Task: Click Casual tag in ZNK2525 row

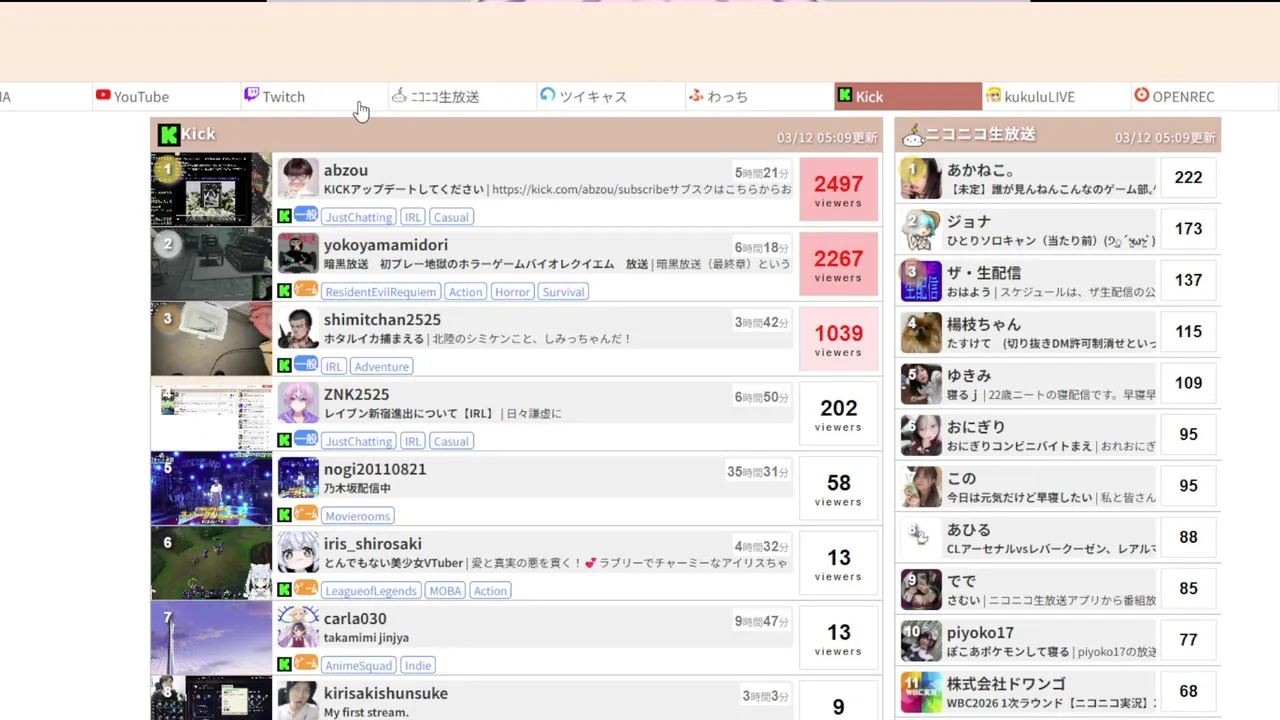Action: coord(451,441)
